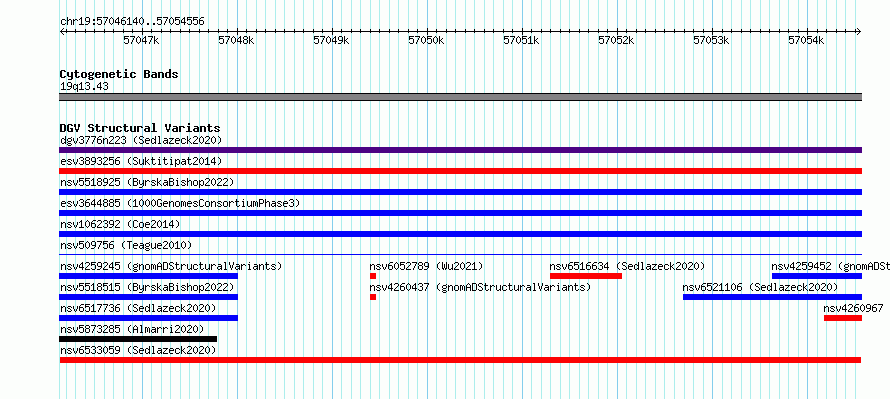Click the red nsv6533059 variant bar

point(460,360)
